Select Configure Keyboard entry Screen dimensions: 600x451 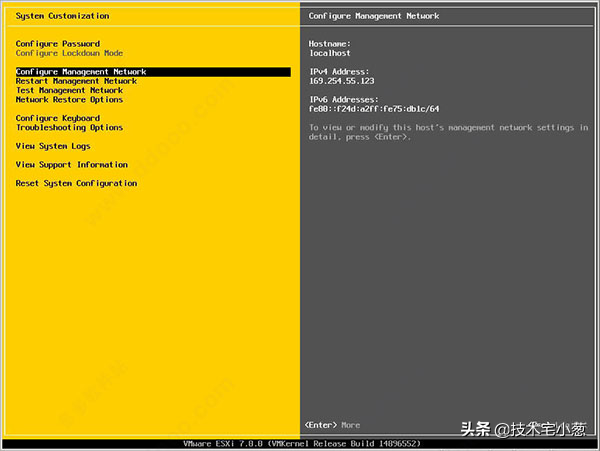[x=58, y=118]
